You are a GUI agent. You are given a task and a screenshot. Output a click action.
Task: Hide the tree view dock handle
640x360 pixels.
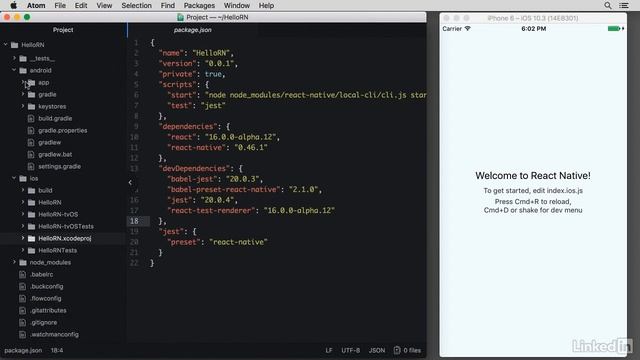point(130,182)
